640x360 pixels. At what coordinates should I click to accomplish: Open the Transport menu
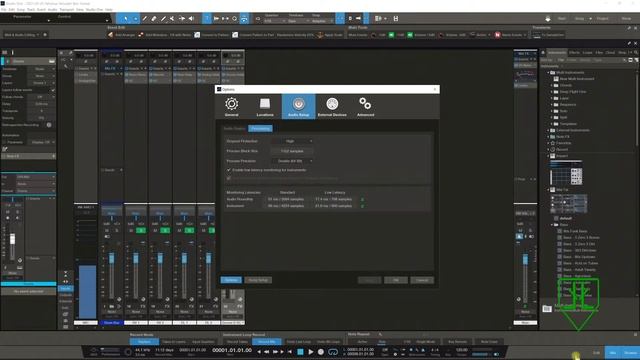(x=67, y=9)
